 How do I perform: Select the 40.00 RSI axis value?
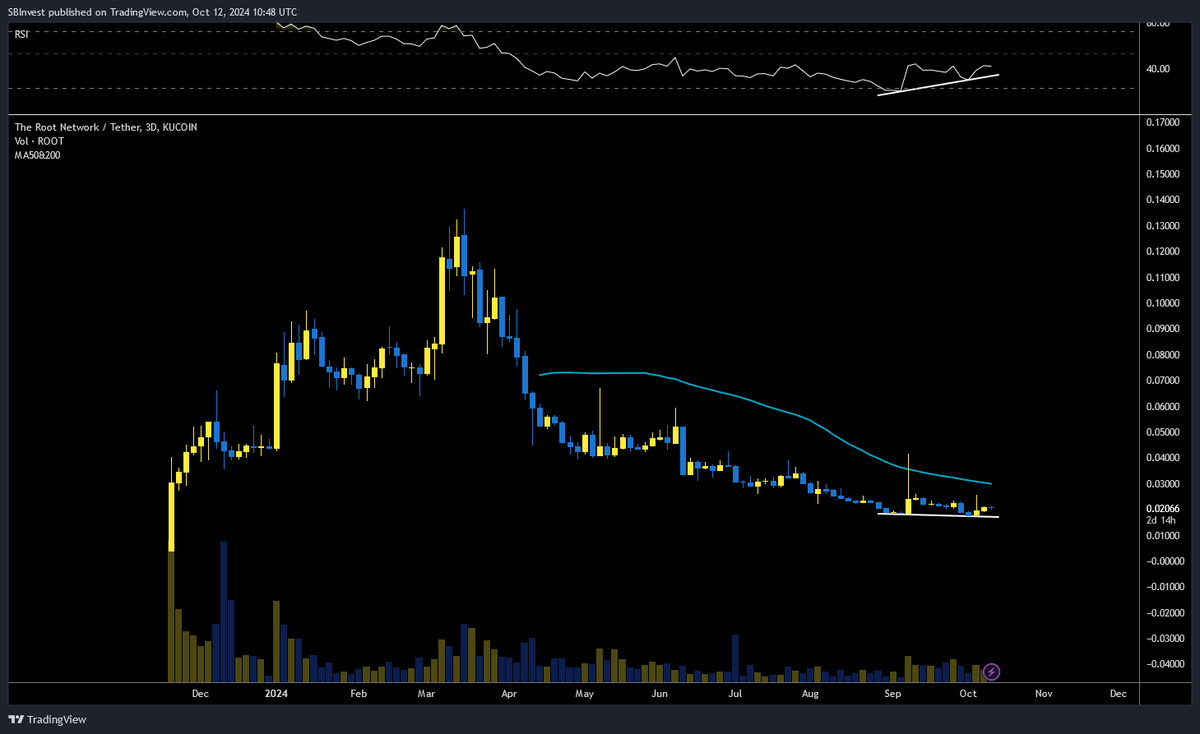point(1156,69)
